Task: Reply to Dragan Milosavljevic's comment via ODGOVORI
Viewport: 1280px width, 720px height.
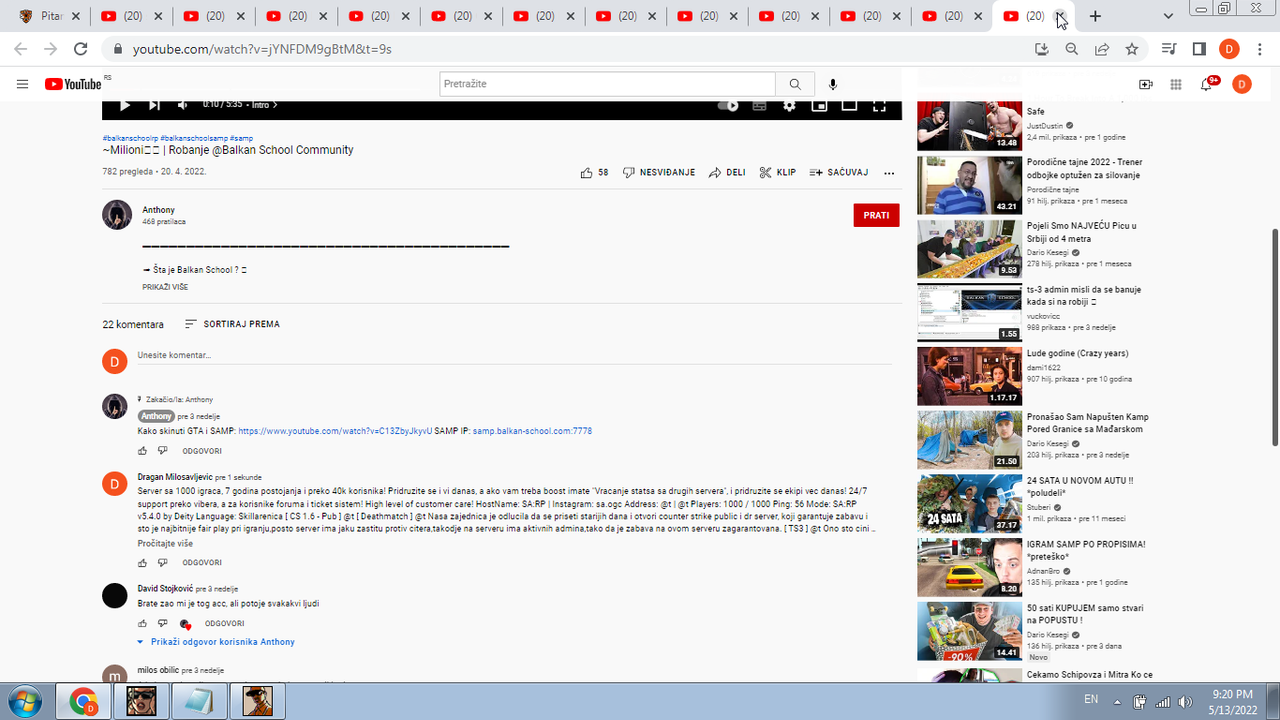Action: point(202,563)
